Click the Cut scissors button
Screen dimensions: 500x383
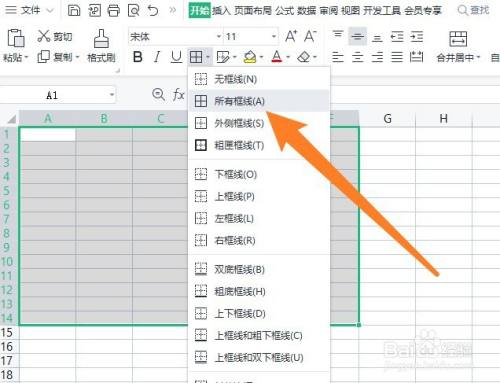[54, 36]
